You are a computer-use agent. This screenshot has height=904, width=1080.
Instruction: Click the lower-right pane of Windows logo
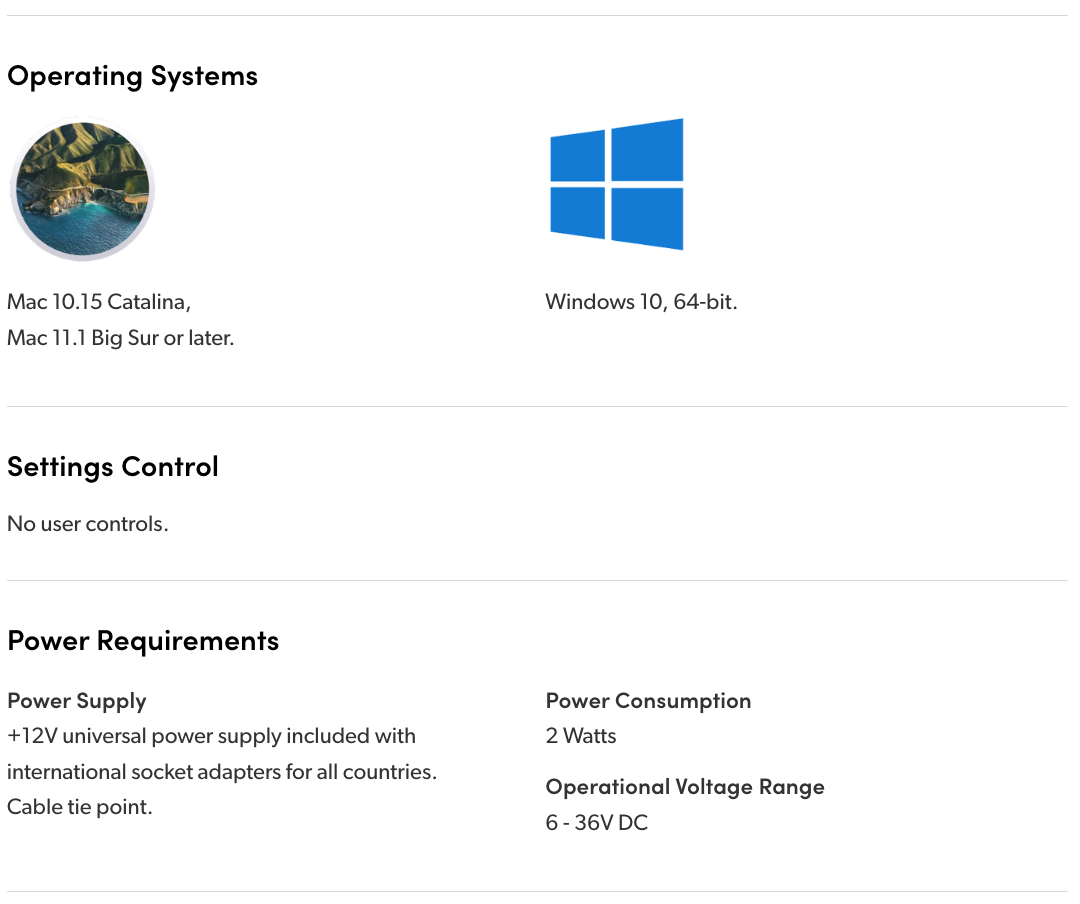[647, 217]
